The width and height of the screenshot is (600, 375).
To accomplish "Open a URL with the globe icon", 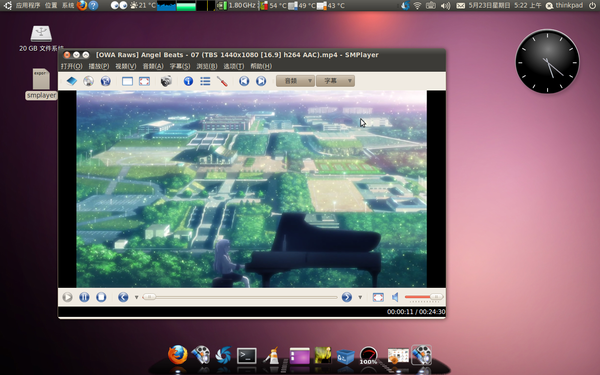I will point(106,81).
